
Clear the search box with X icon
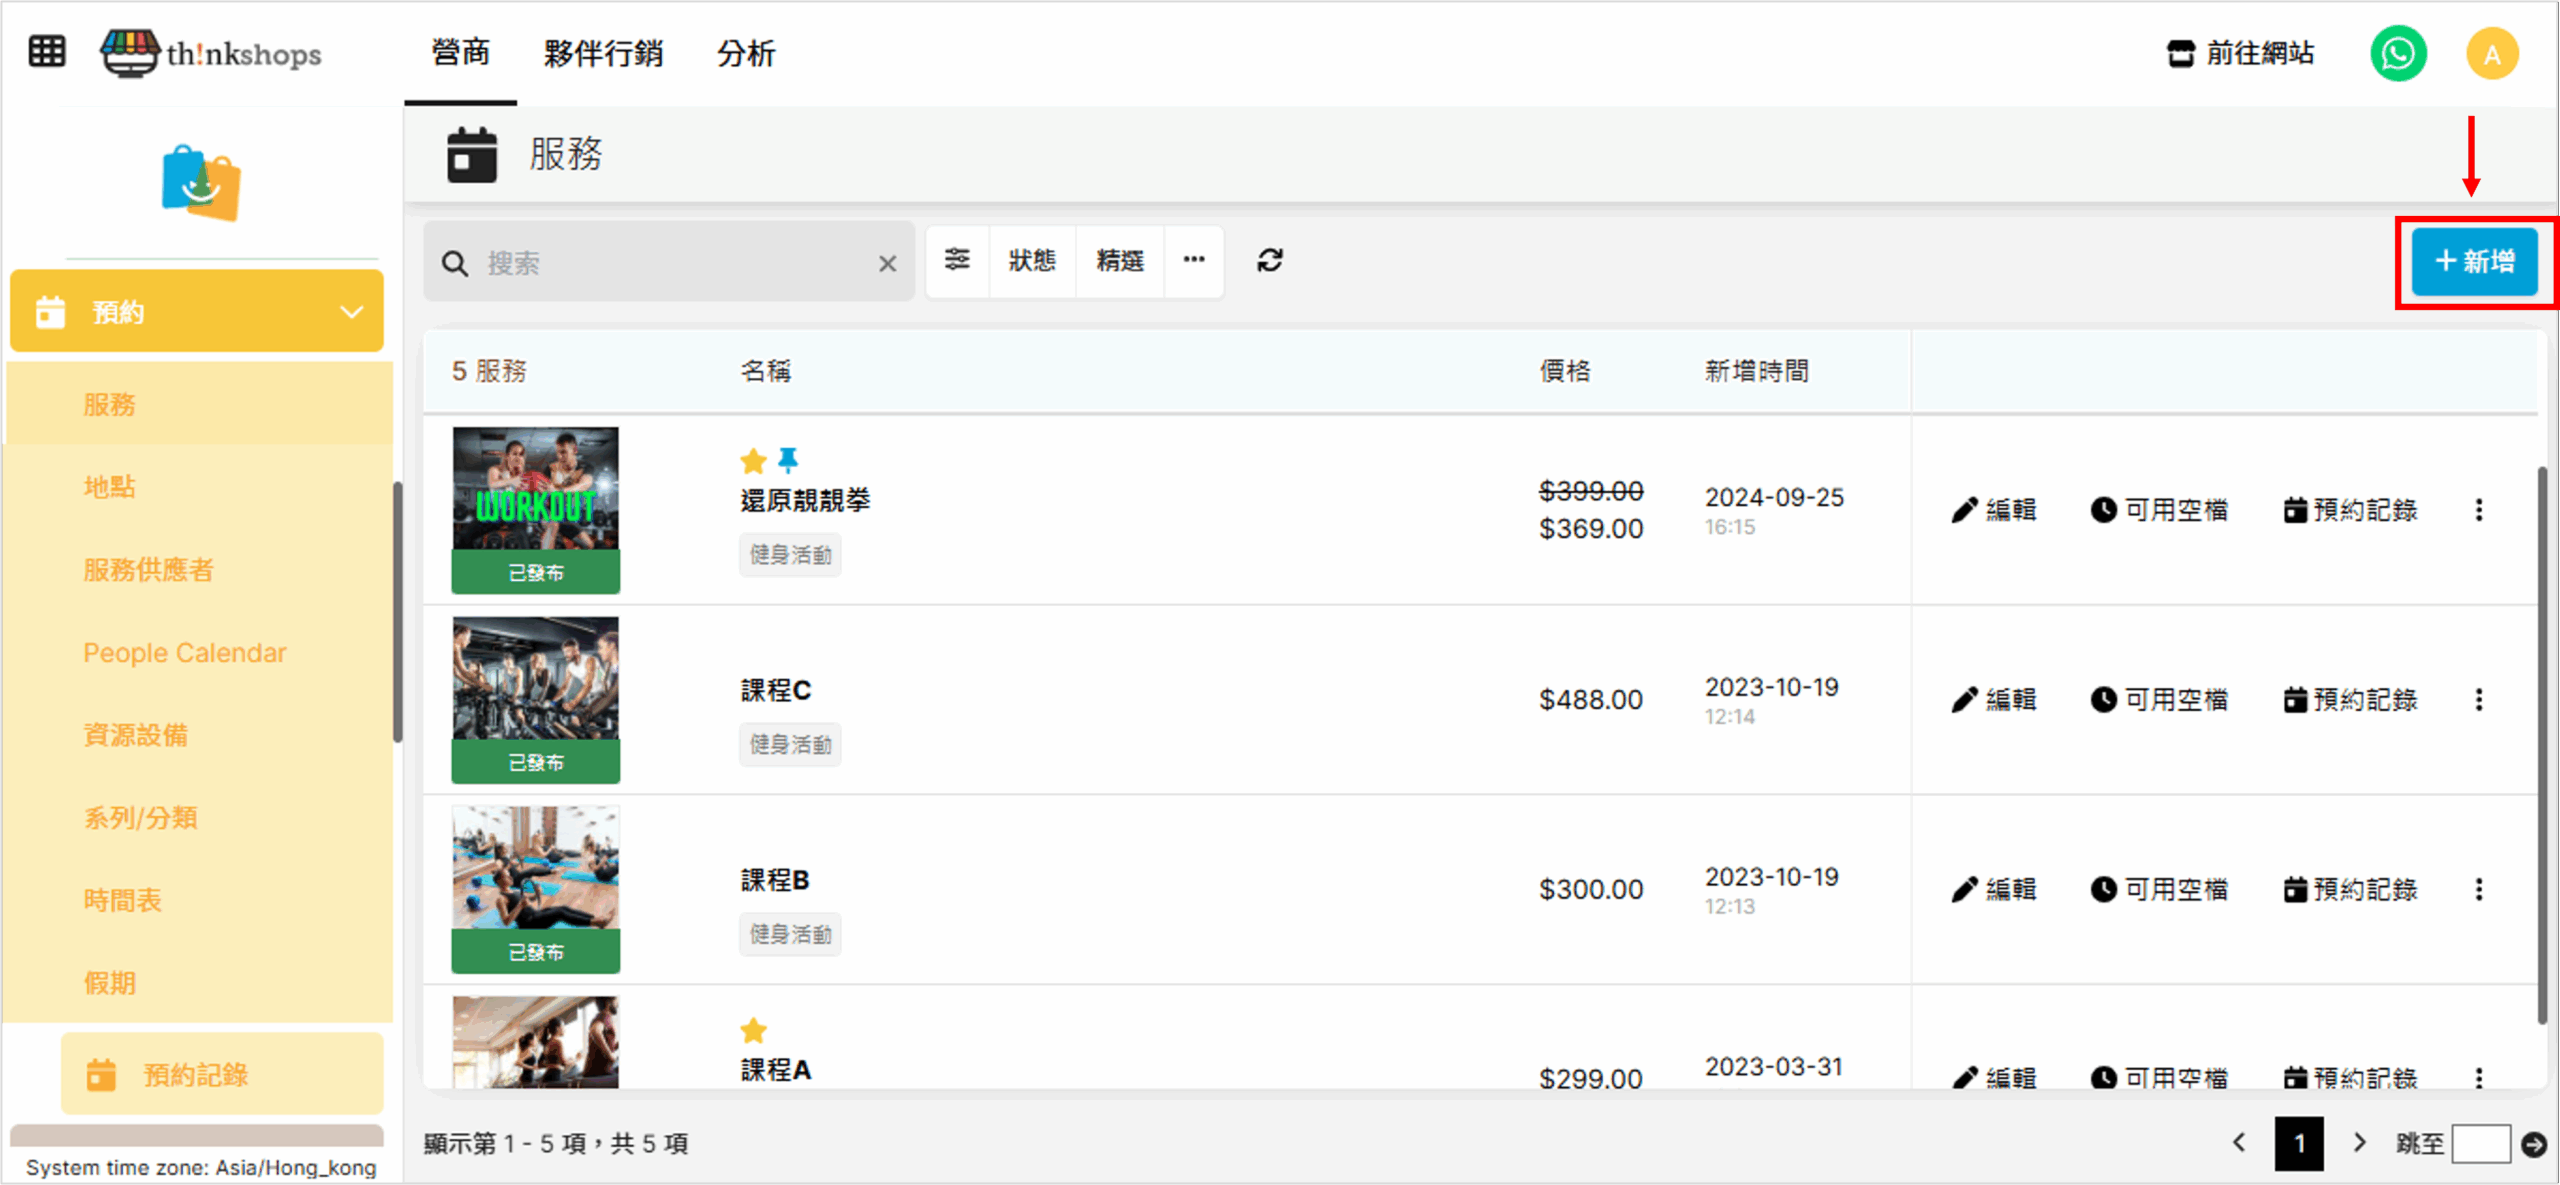point(887,264)
